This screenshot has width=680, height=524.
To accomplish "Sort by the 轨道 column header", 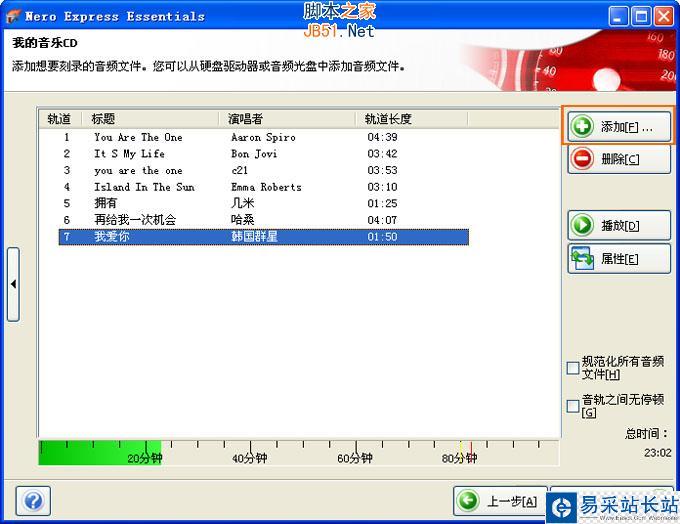I will click(59, 119).
